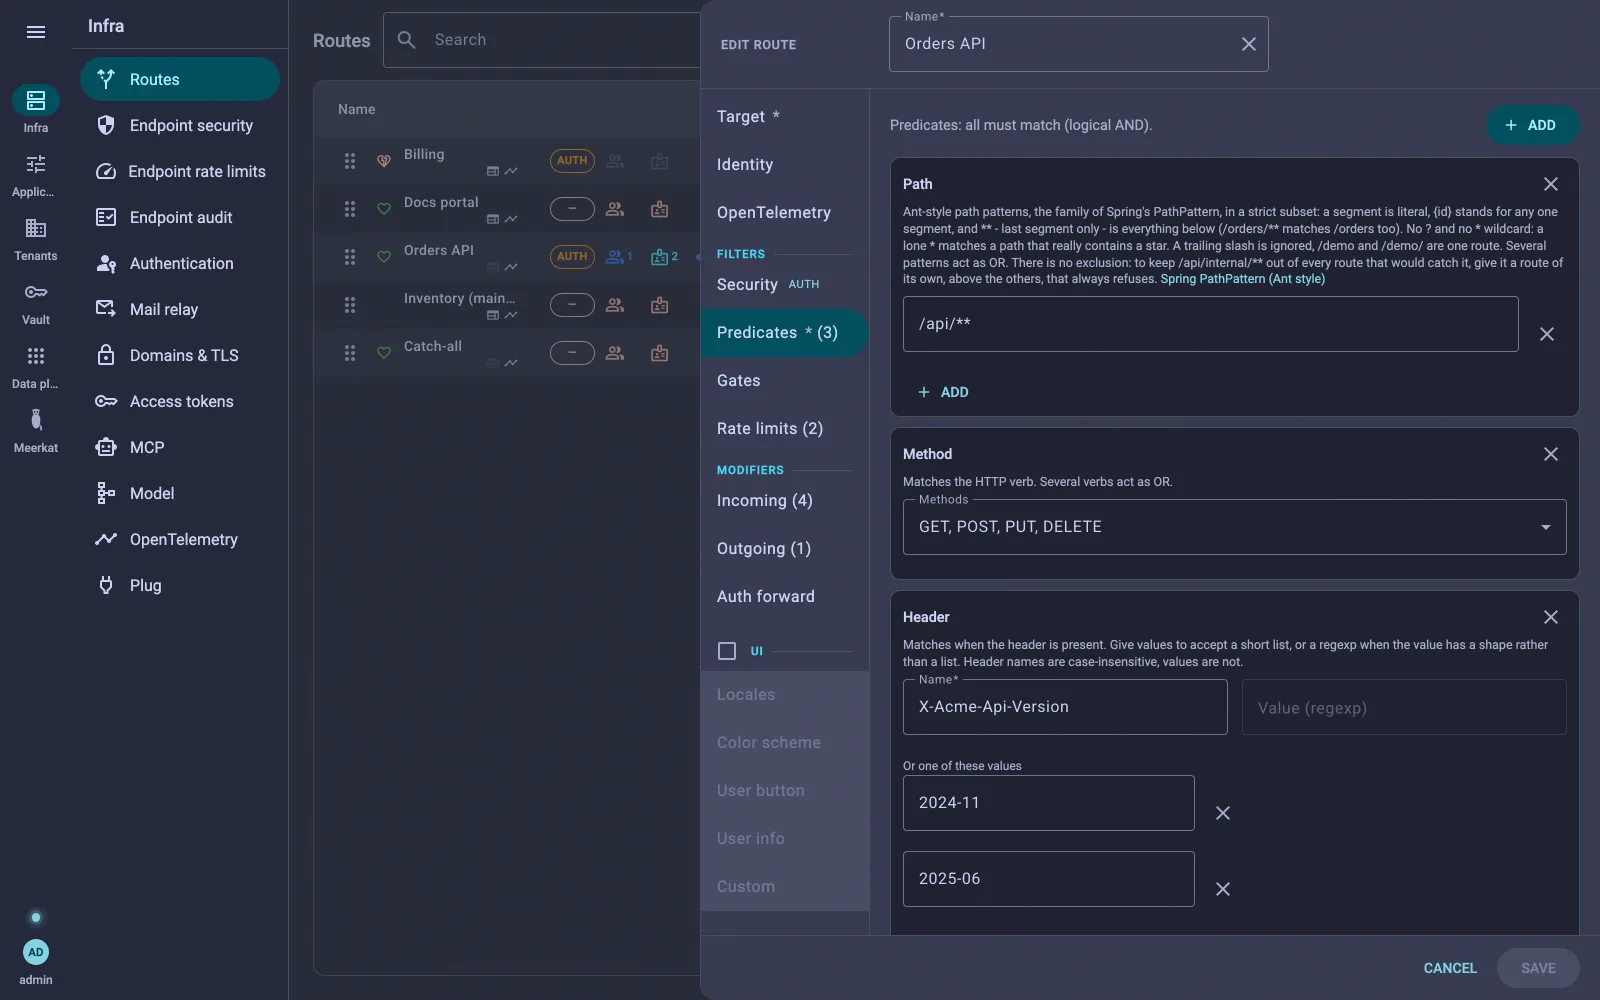This screenshot has height=1000, width=1600.
Task: Click the Catch-all badge icon
Action: [x=660, y=353]
